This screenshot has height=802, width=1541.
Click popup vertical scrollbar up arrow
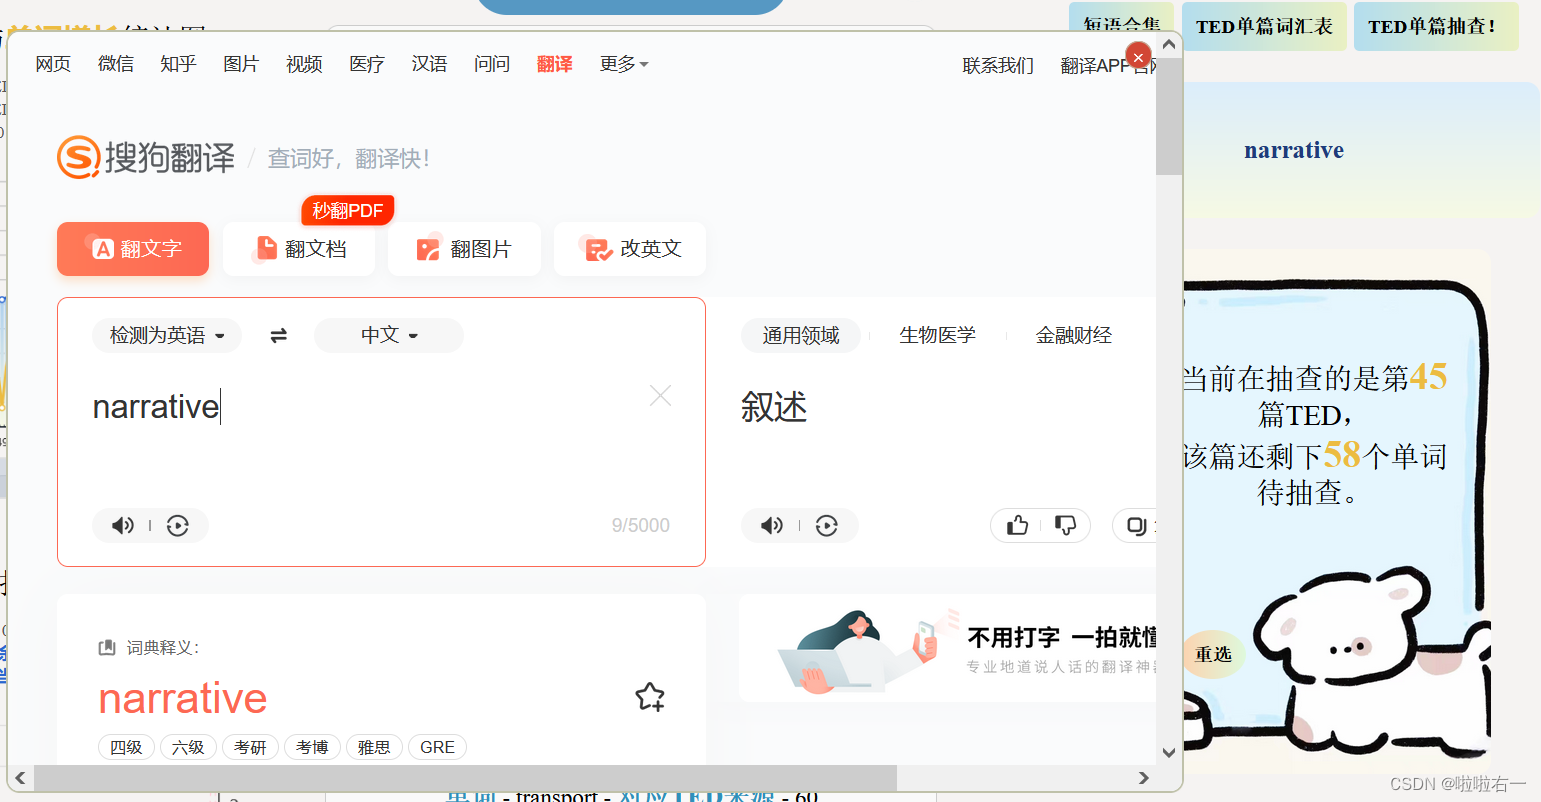pos(1169,45)
